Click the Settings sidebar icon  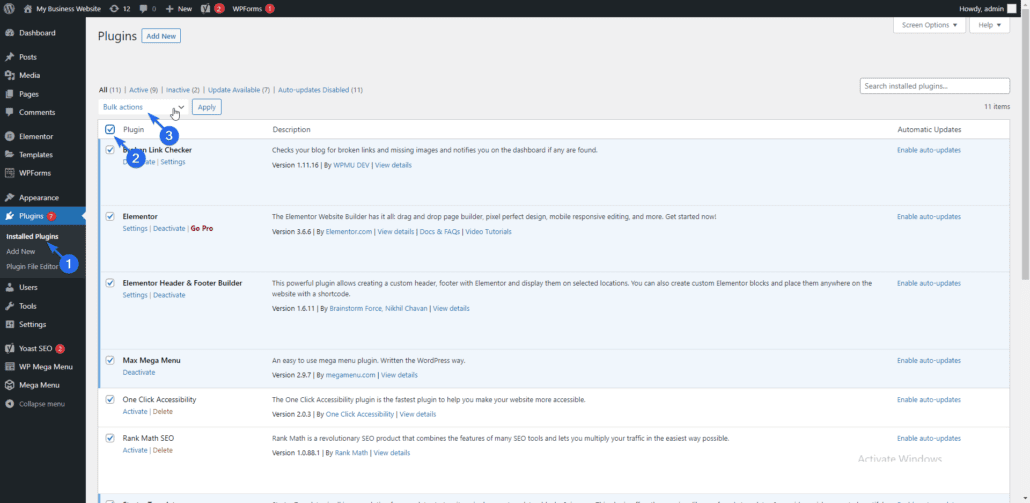click(10, 324)
